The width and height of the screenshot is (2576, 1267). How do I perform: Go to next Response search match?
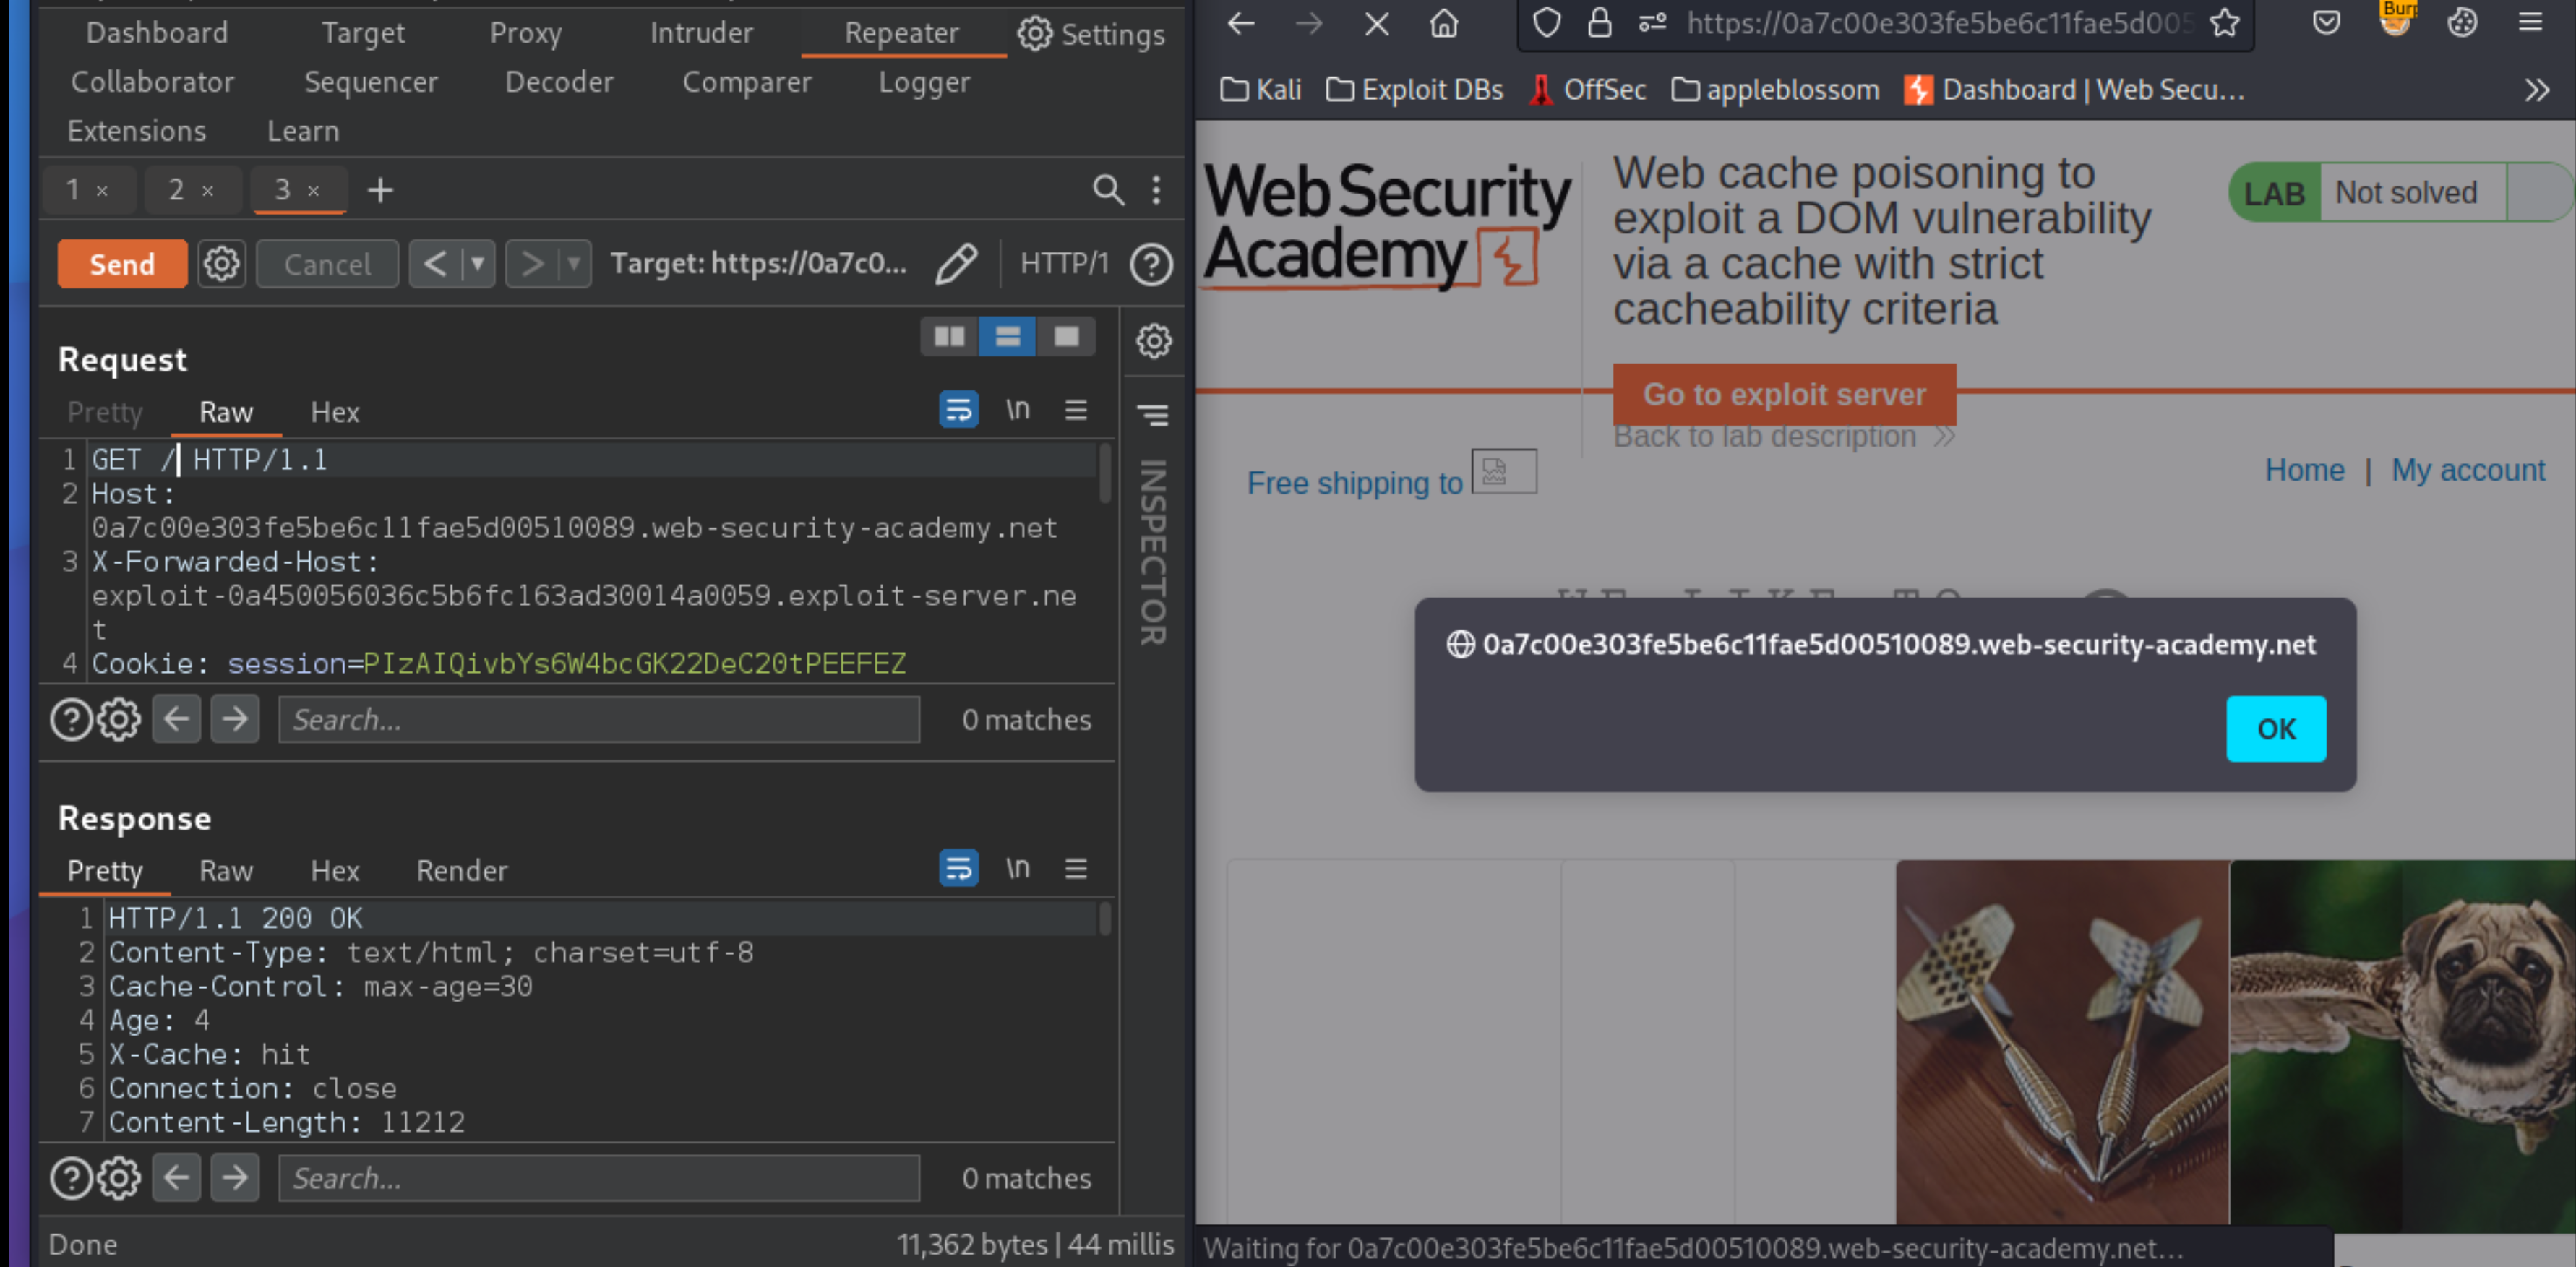pos(235,1178)
